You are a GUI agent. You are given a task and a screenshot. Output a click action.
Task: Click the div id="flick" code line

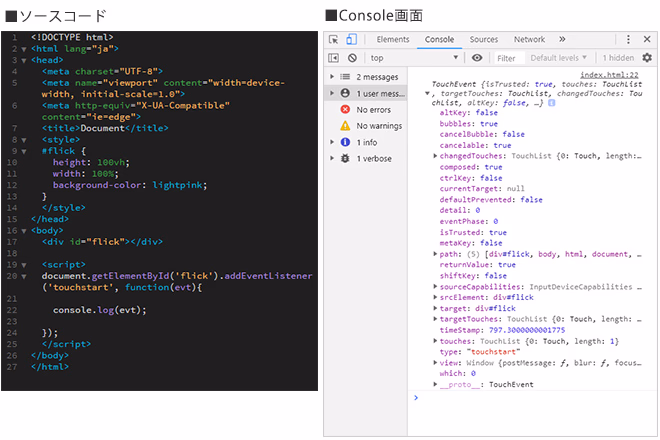(102, 242)
